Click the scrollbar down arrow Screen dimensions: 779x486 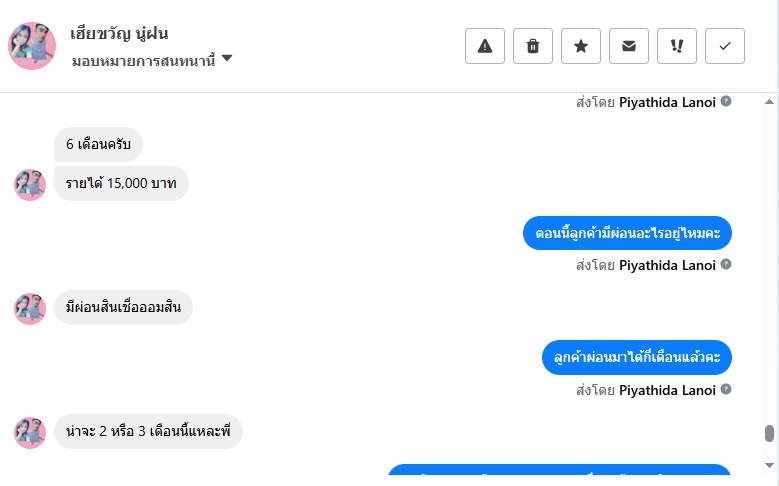[769, 466]
